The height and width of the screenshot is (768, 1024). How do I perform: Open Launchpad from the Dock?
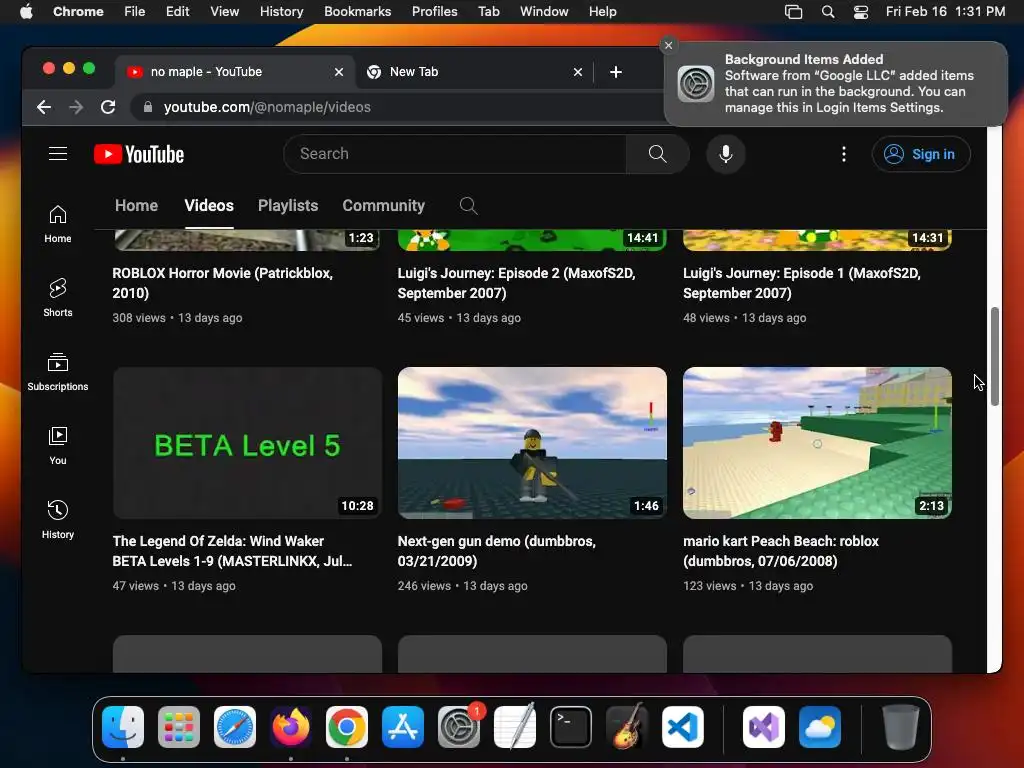click(178, 727)
